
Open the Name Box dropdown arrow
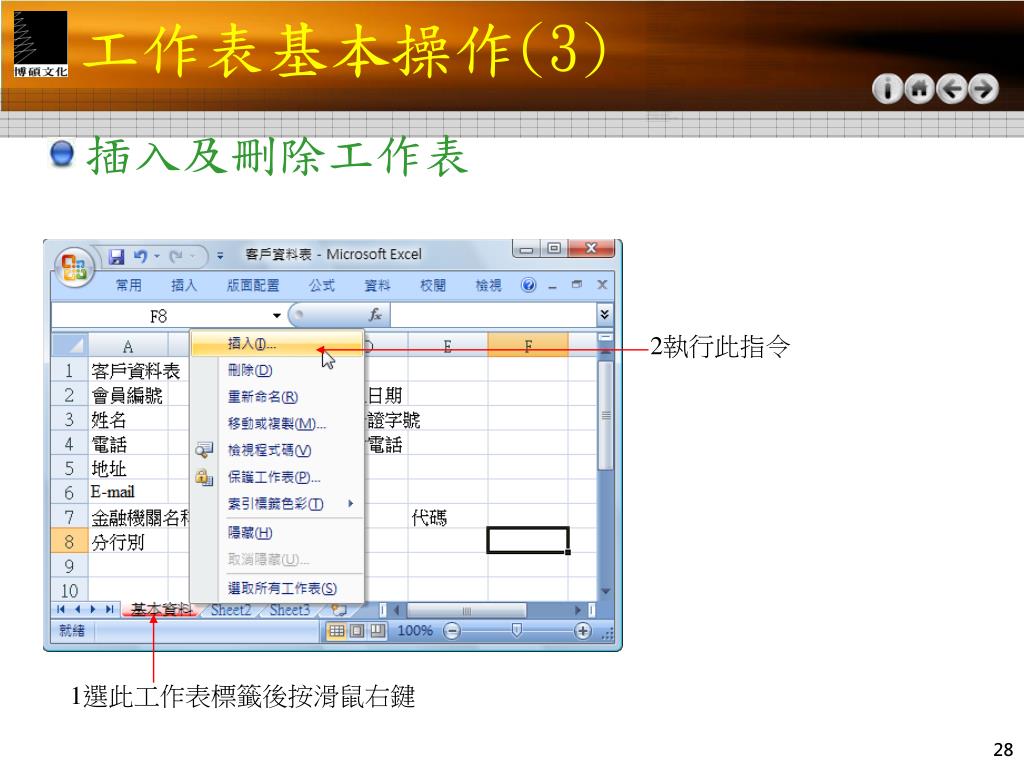(277, 315)
